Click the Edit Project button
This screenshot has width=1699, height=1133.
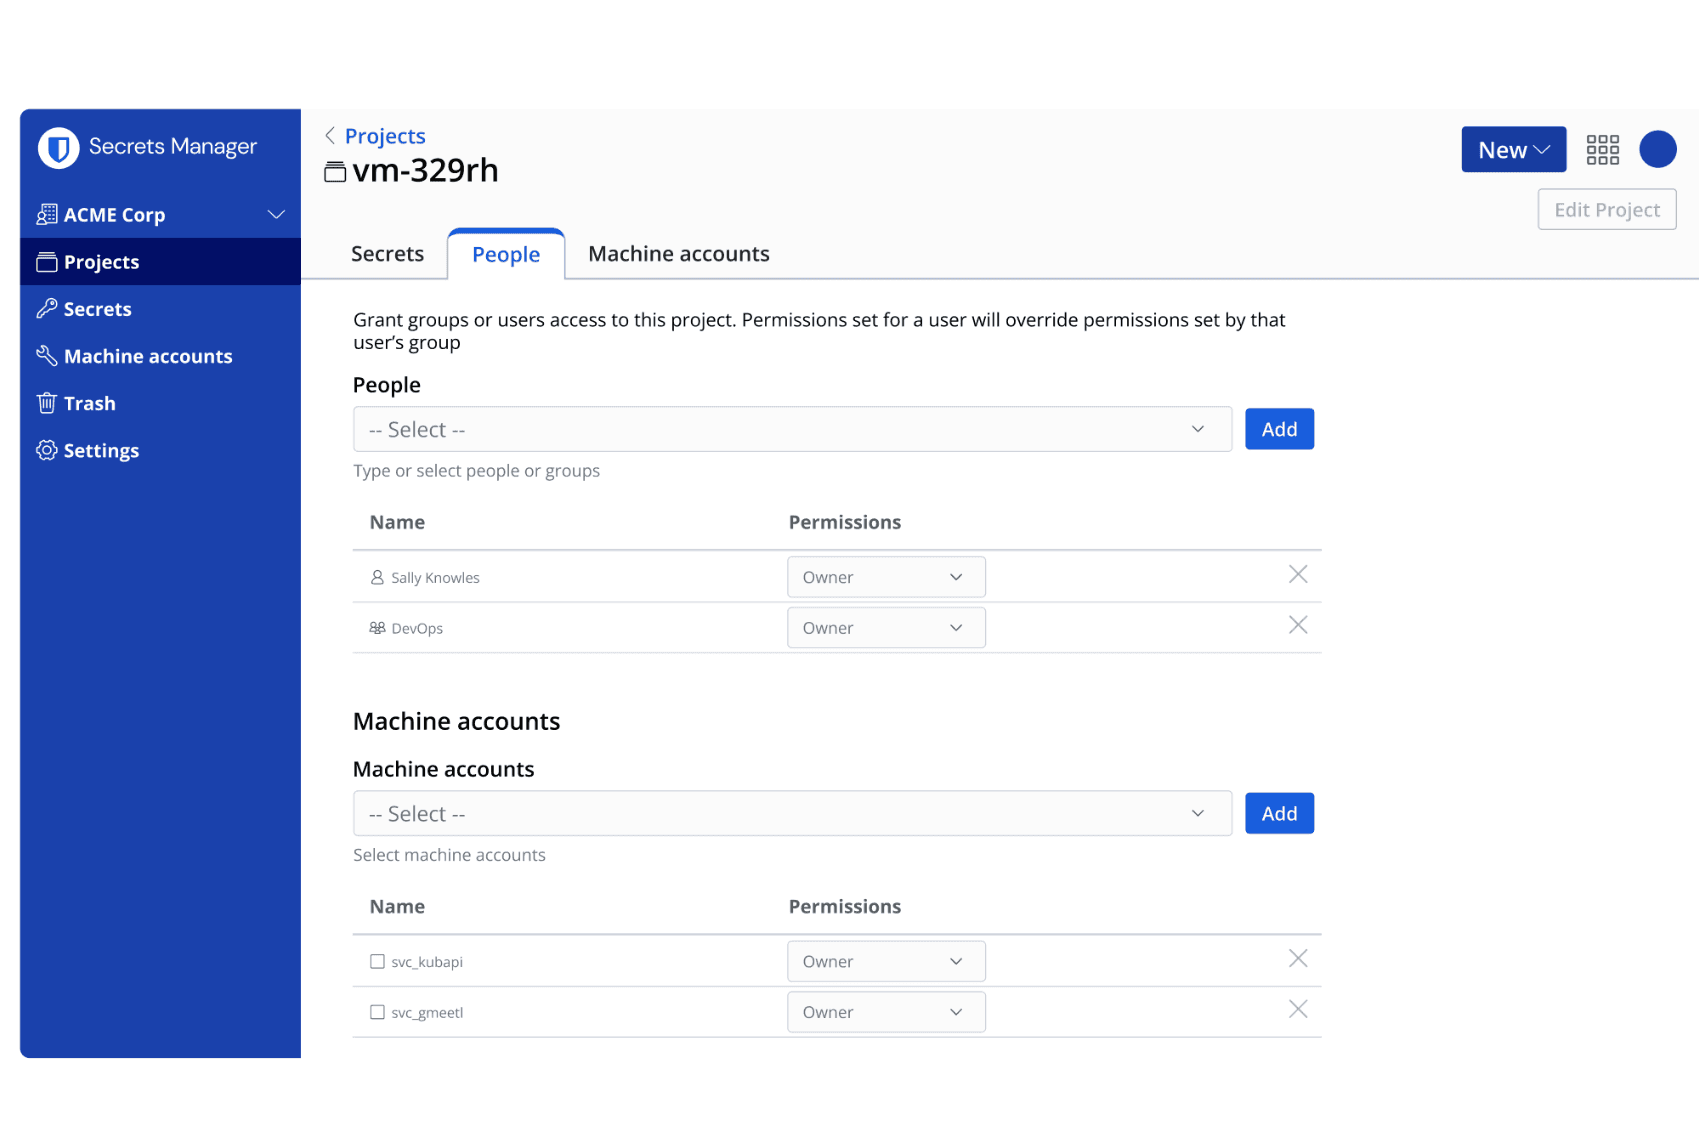point(1606,210)
